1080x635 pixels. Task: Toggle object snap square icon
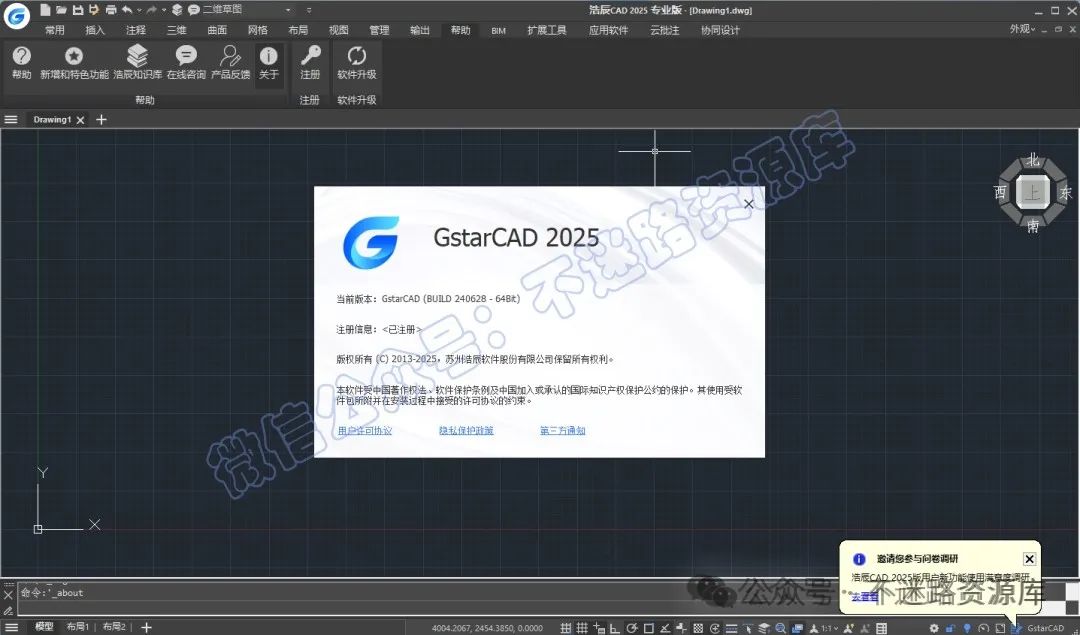click(x=649, y=628)
